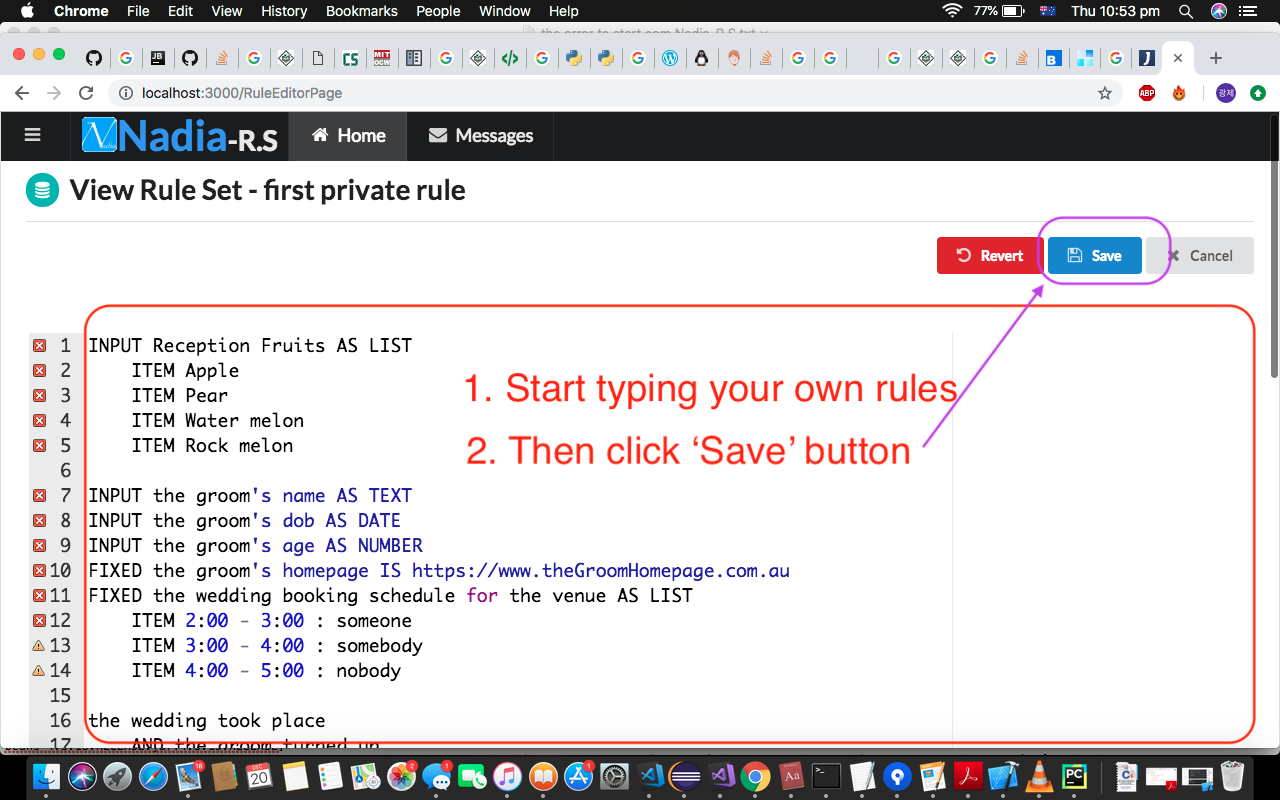Click the line "INPUT the groom's dob AS DATE"
The image size is (1280, 800).
(244, 521)
